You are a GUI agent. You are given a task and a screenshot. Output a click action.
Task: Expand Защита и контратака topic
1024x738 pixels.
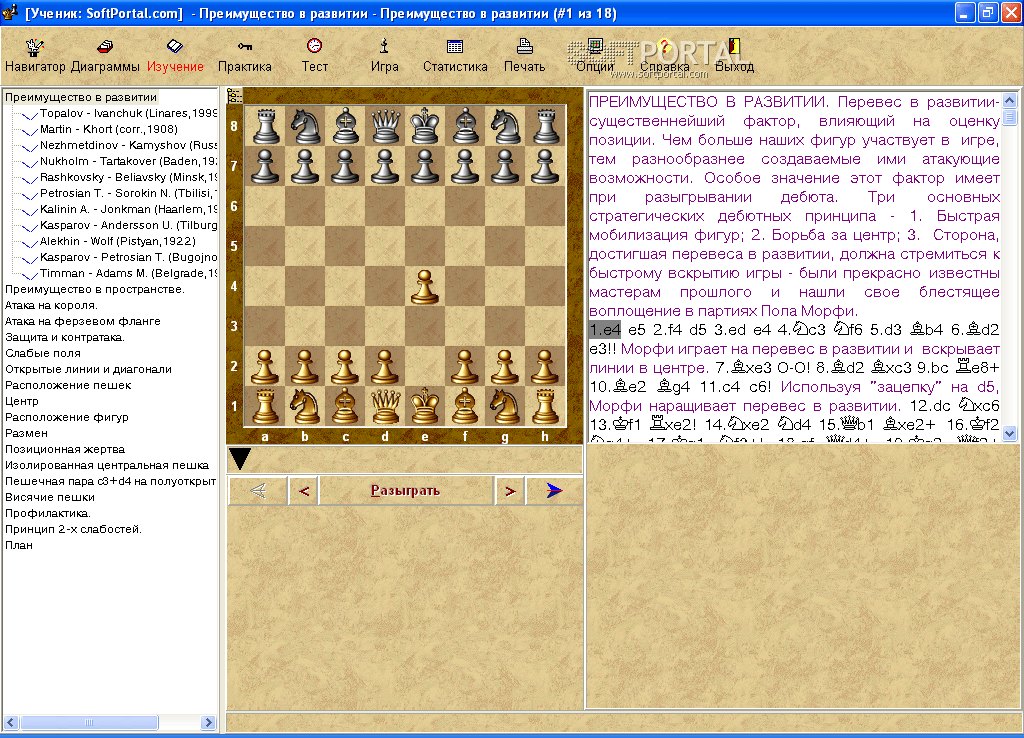click(65, 337)
